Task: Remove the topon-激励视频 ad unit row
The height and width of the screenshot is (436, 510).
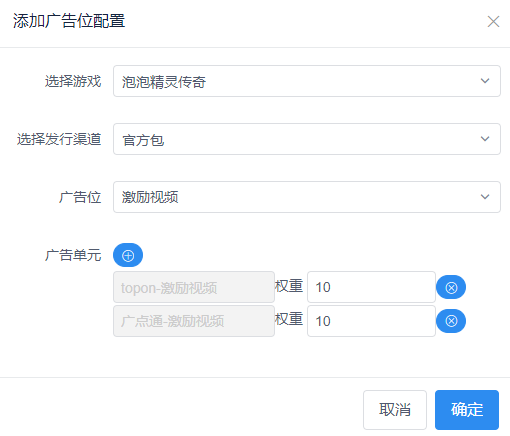Action: click(451, 287)
